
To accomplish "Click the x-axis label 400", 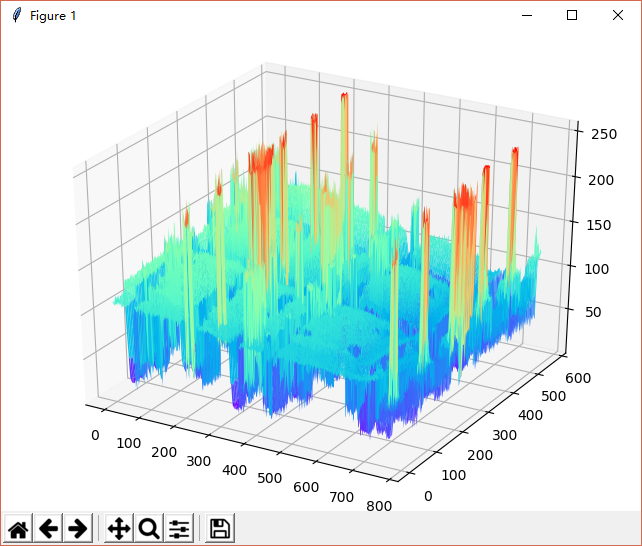I will tap(234, 470).
